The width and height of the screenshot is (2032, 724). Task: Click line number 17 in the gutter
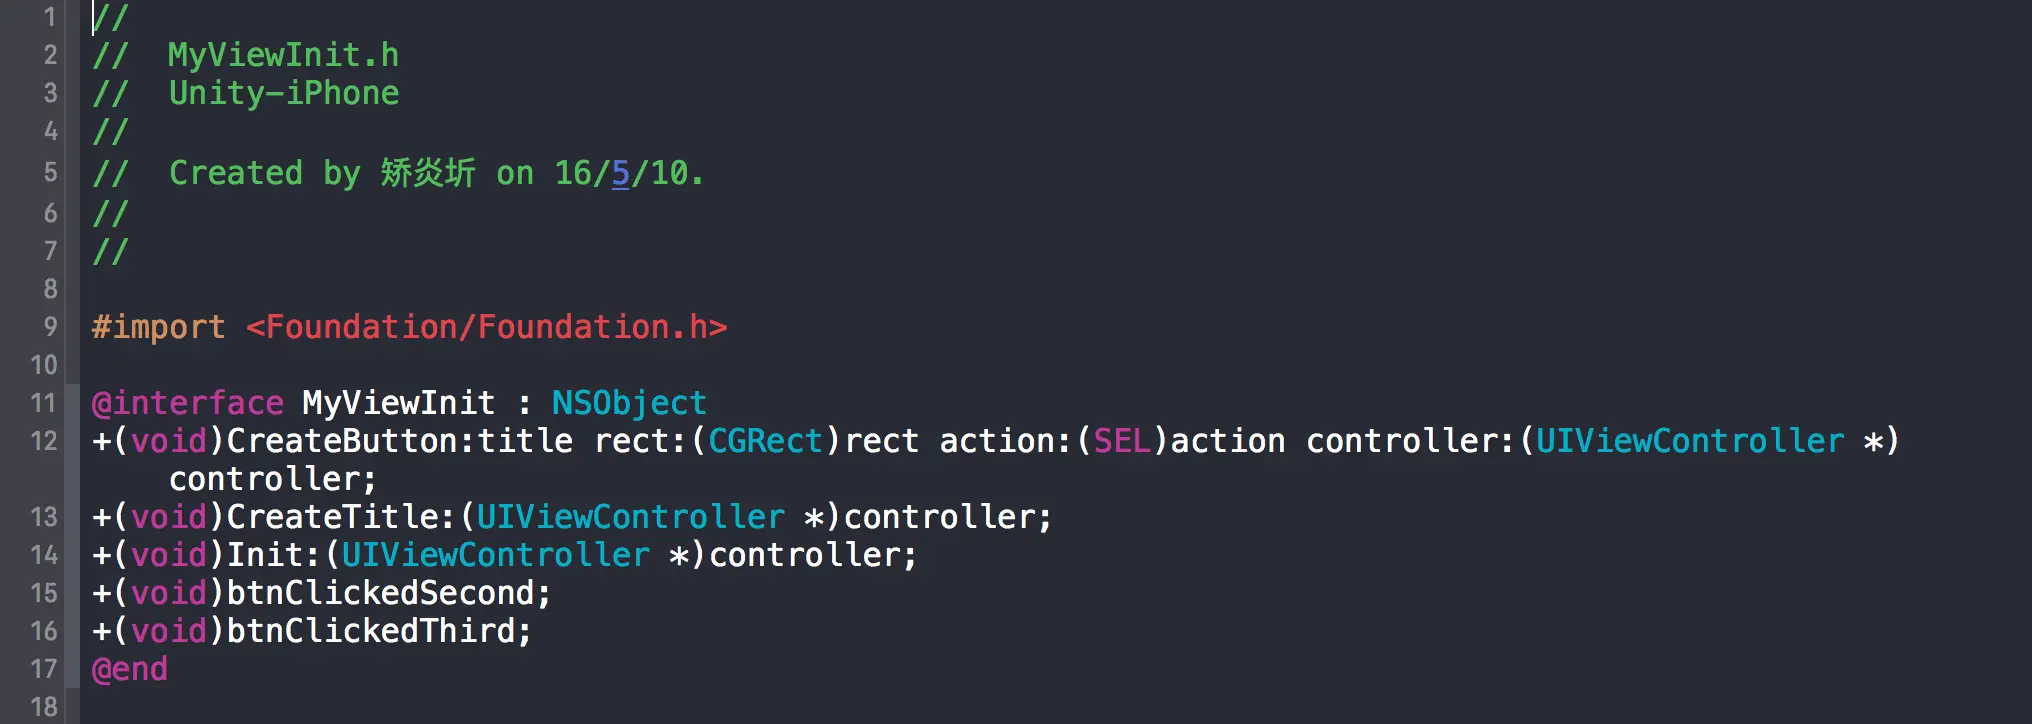(44, 669)
